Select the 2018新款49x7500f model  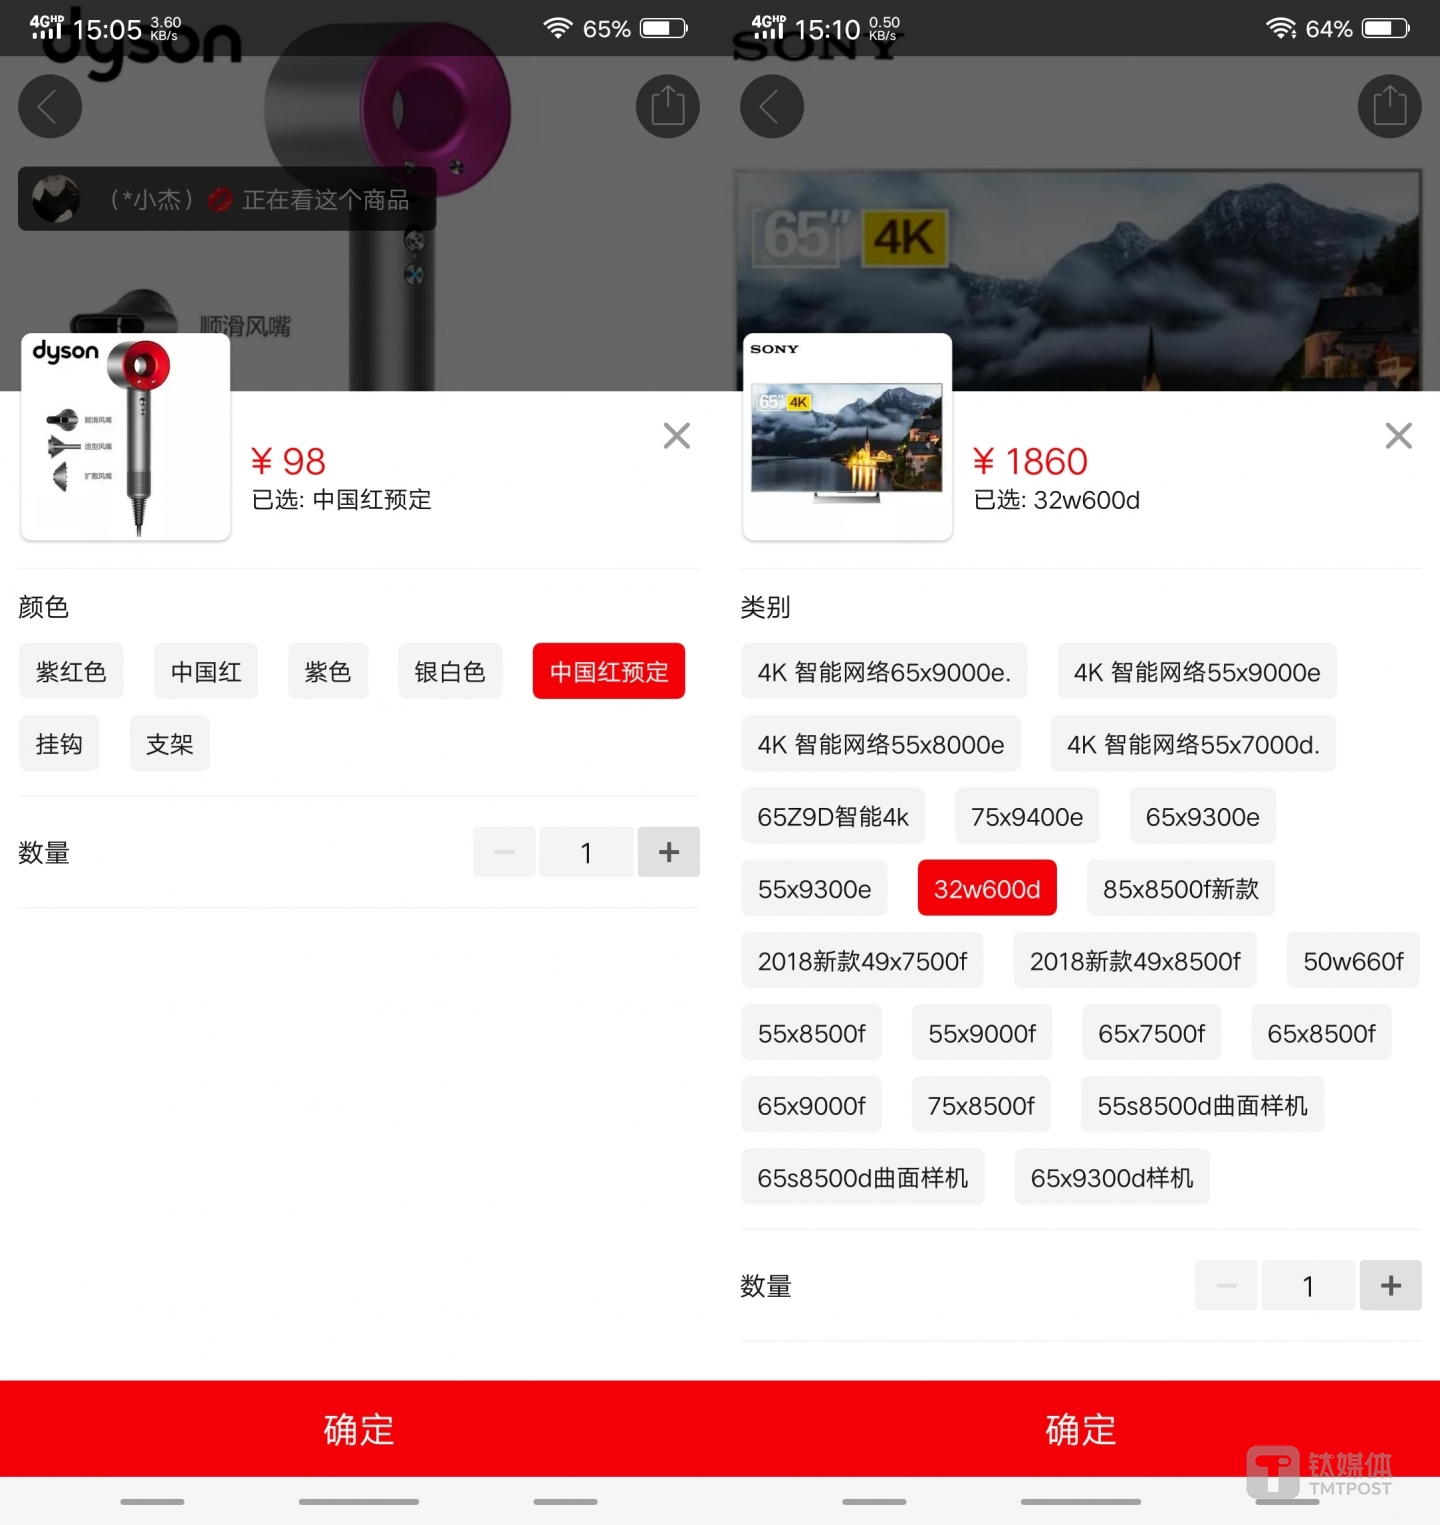(861, 960)
